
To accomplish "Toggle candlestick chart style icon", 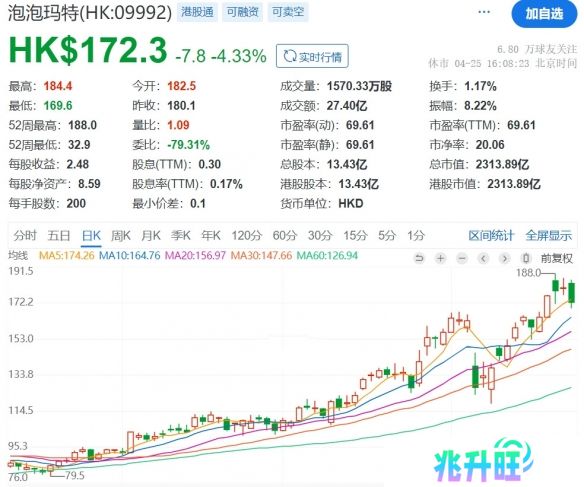I will (x=526, y=258).
